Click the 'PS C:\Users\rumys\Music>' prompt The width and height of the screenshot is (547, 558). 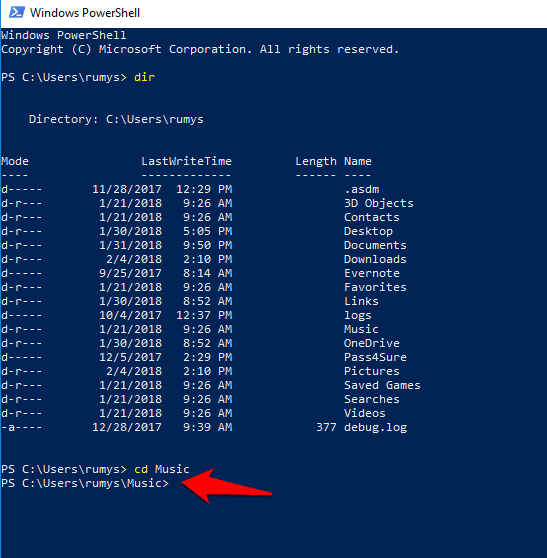point(85,483)
